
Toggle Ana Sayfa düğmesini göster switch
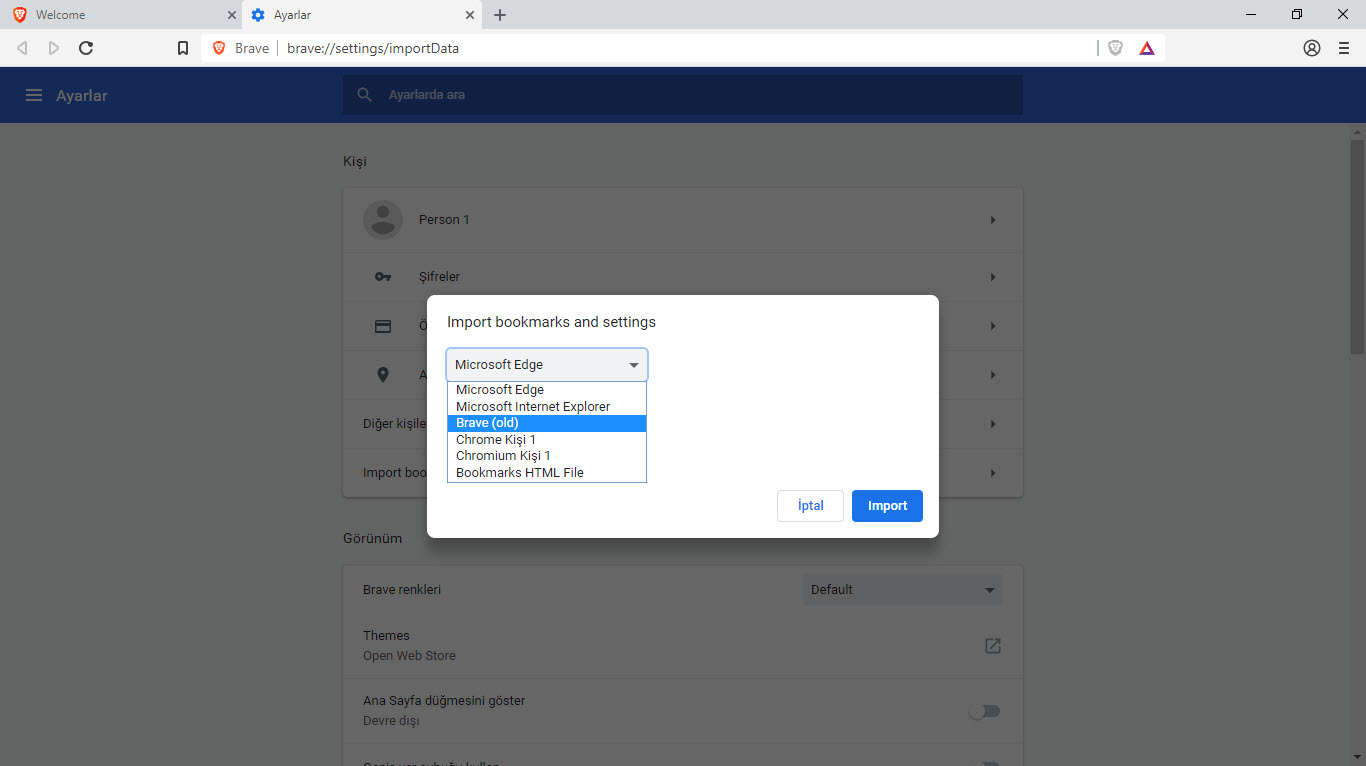[985, 711]
